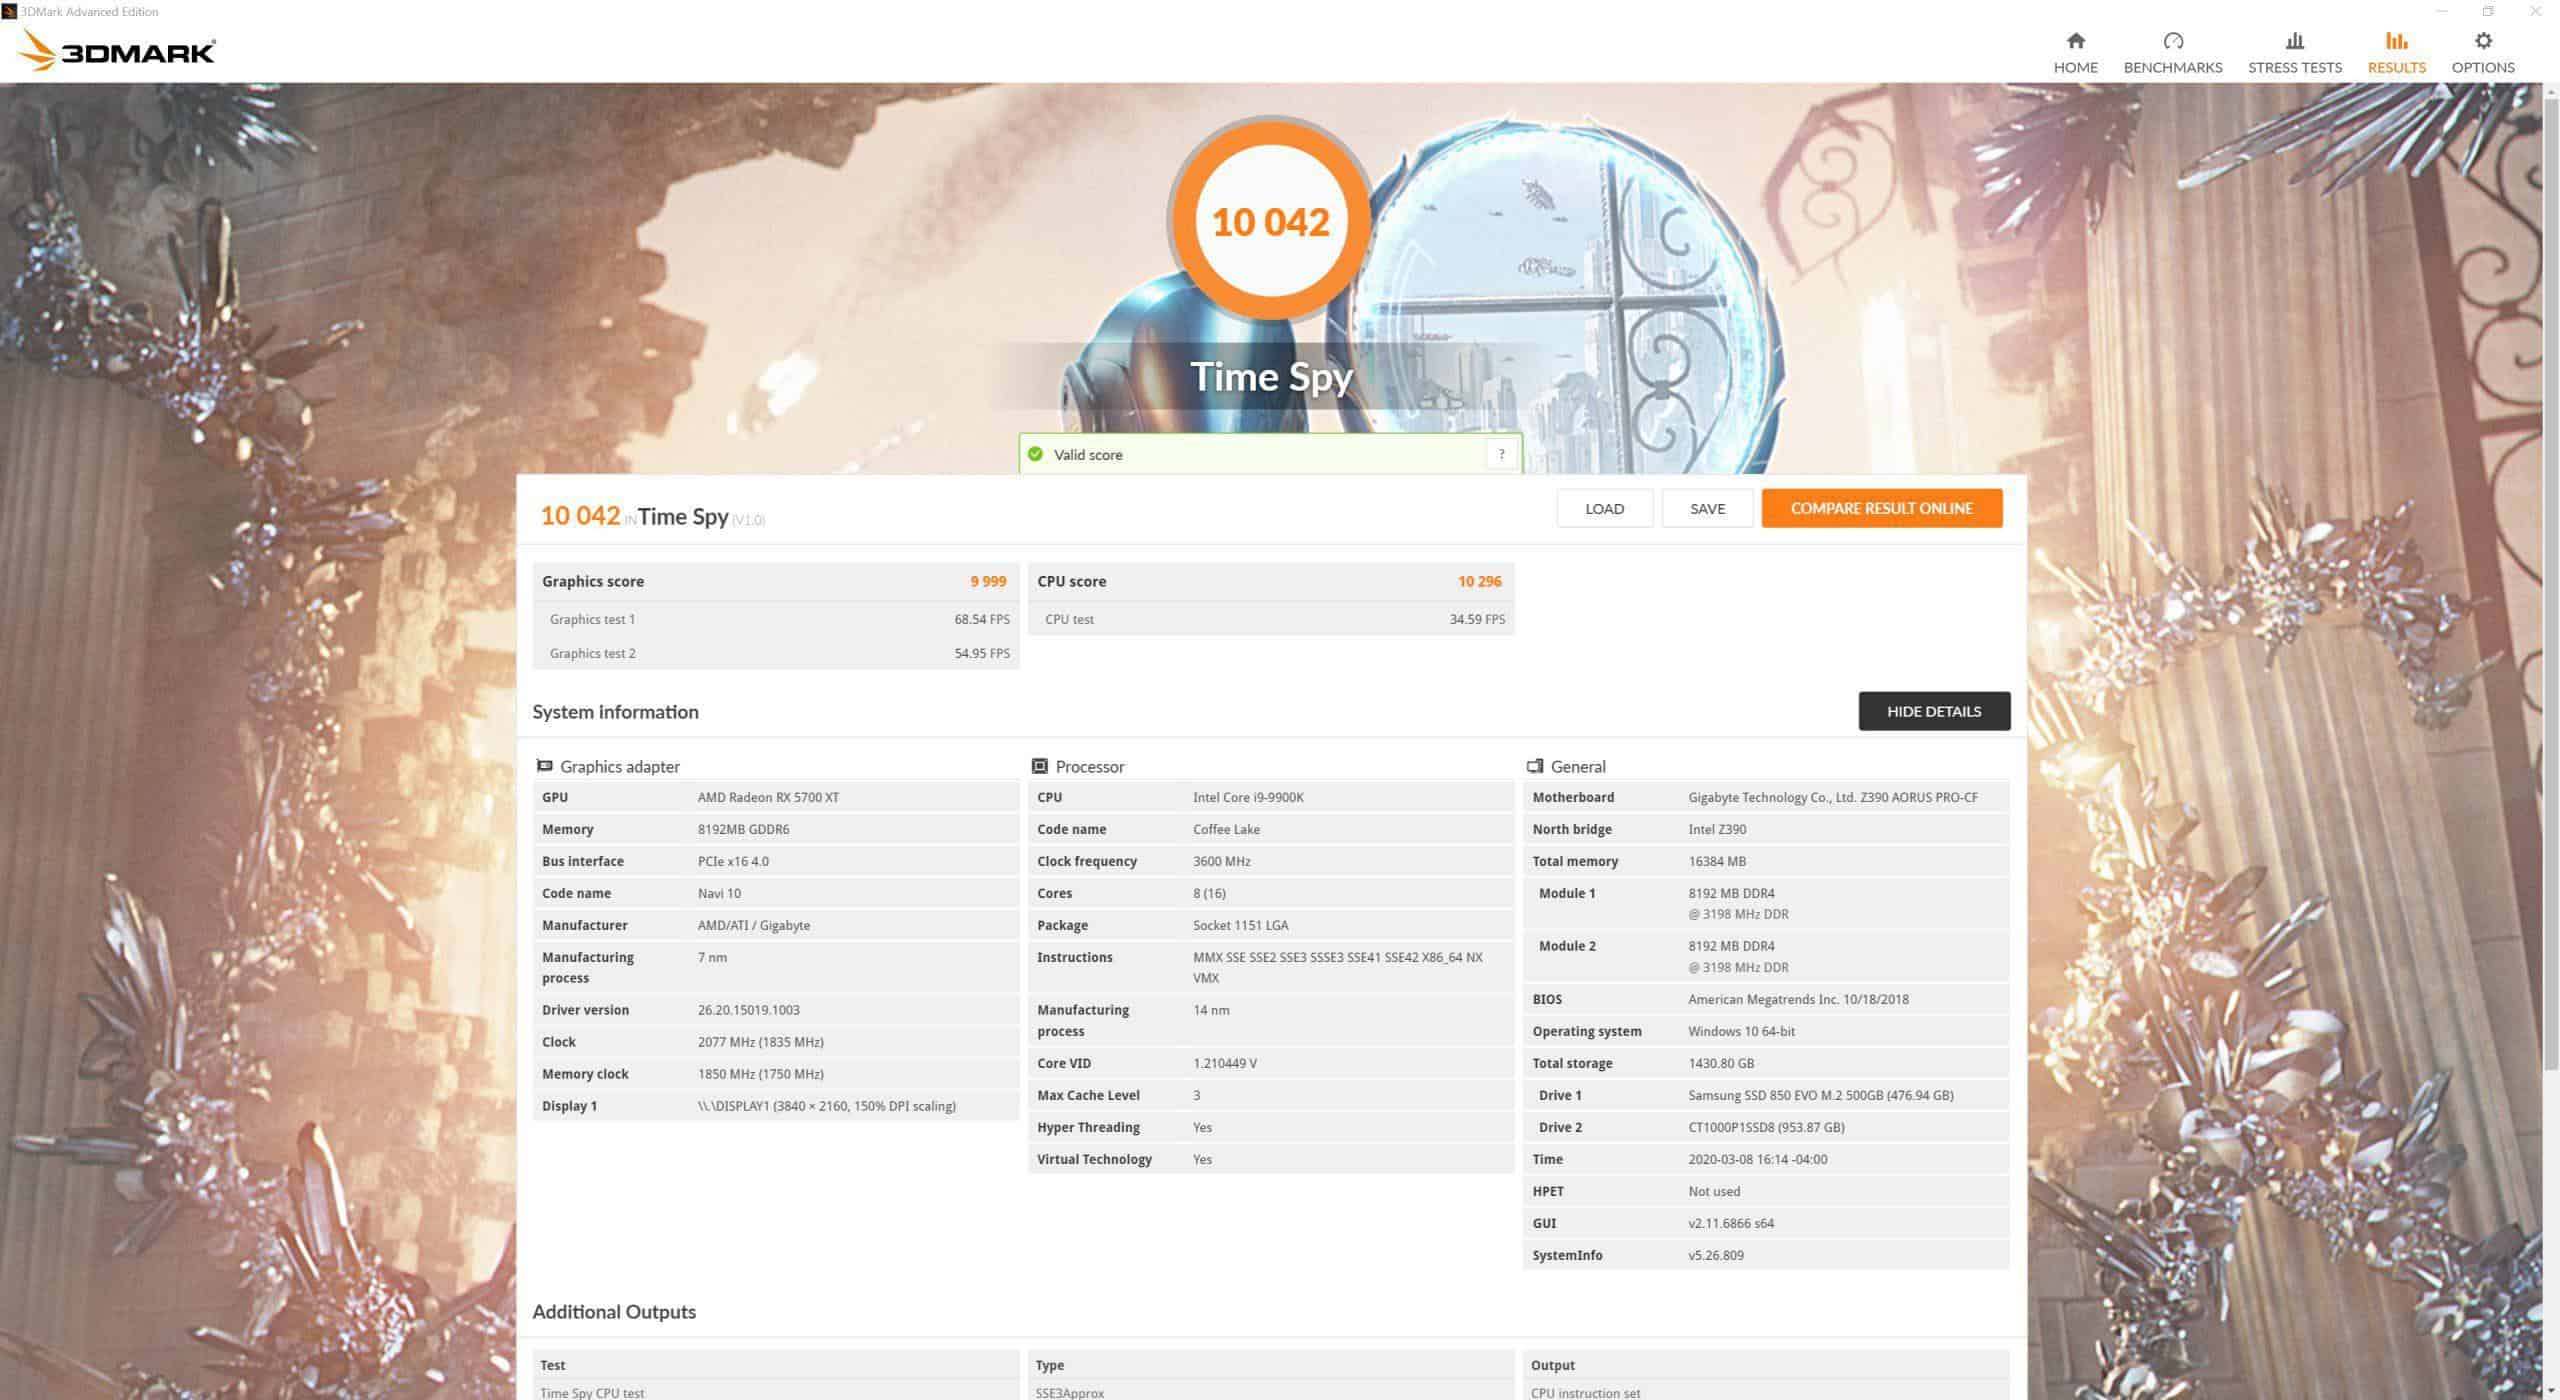Click Drive 1 Samsung SSD 850 EVO value
Image resolution: width=2560 pixels, height=1400 pixels.
pyautogui.click(x=1820, y=1095)
